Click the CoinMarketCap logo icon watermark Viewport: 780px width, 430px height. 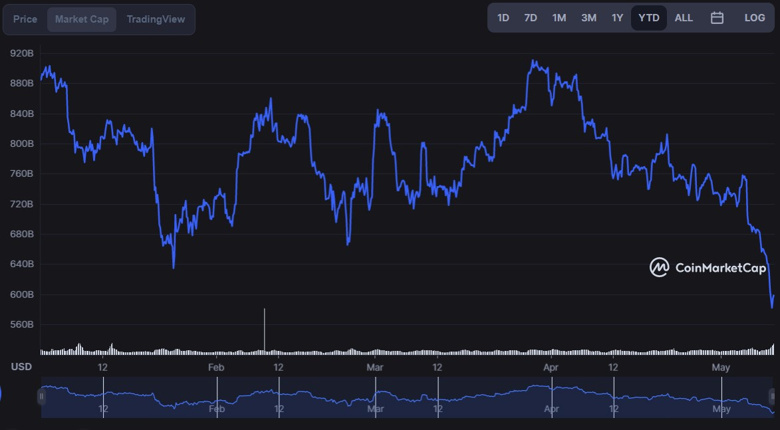pyautogui.click(x=659, y=267)
